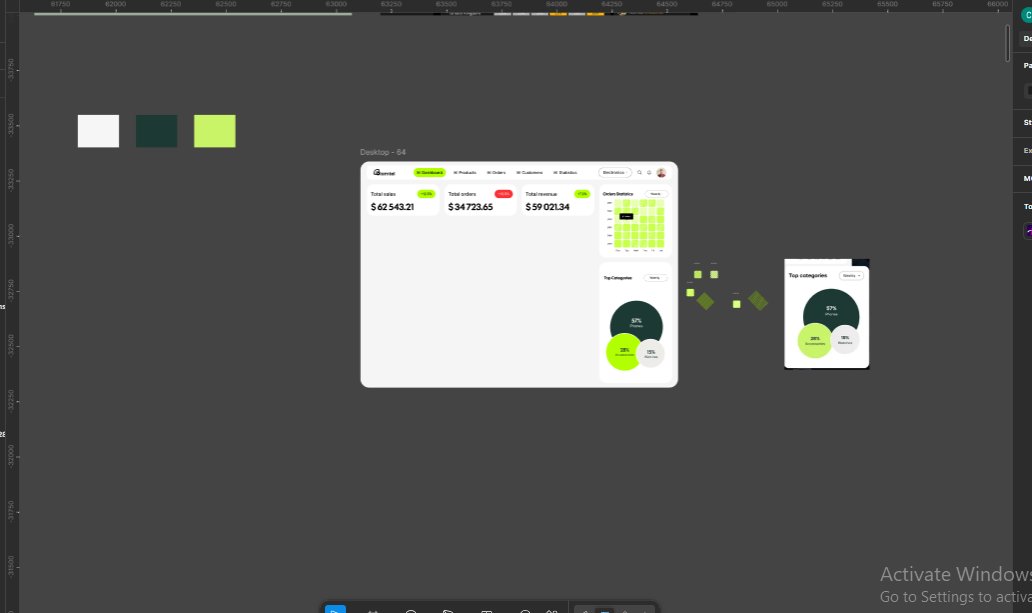Select the 28% lime circle on standalone card
The image size is (1032, 613).
click(815, 340)
